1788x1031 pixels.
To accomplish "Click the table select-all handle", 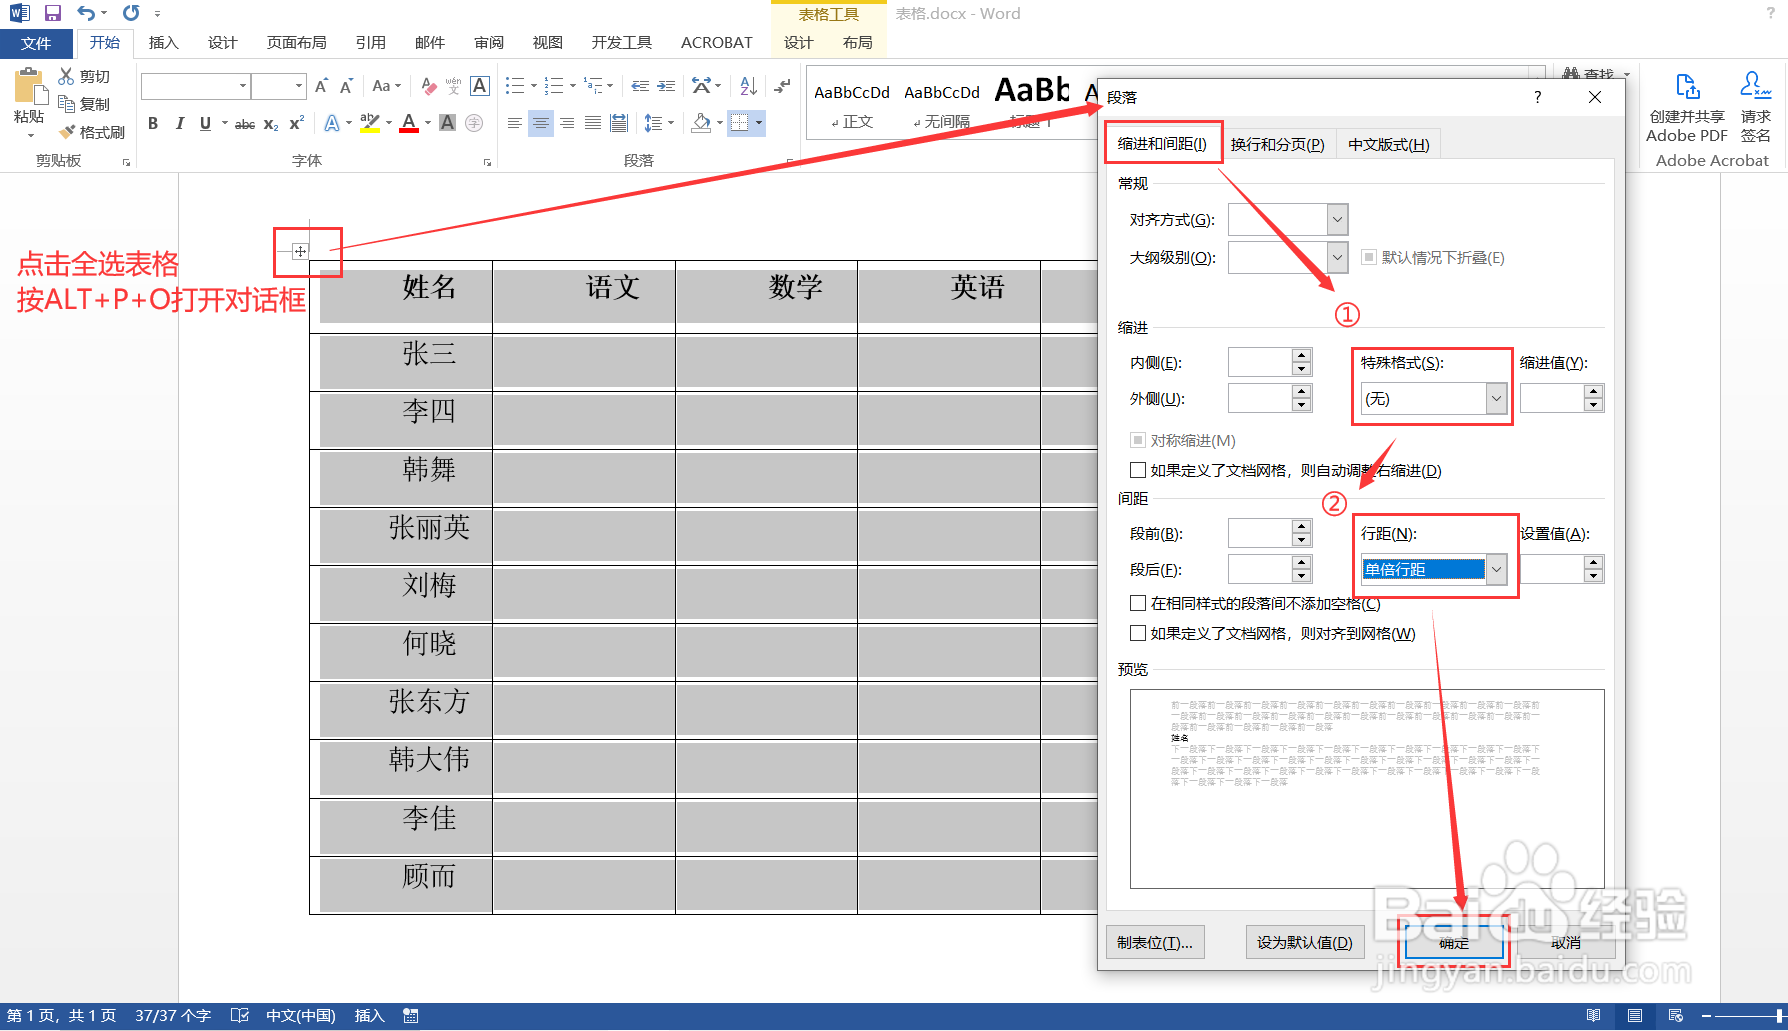I will coord(299,251).
